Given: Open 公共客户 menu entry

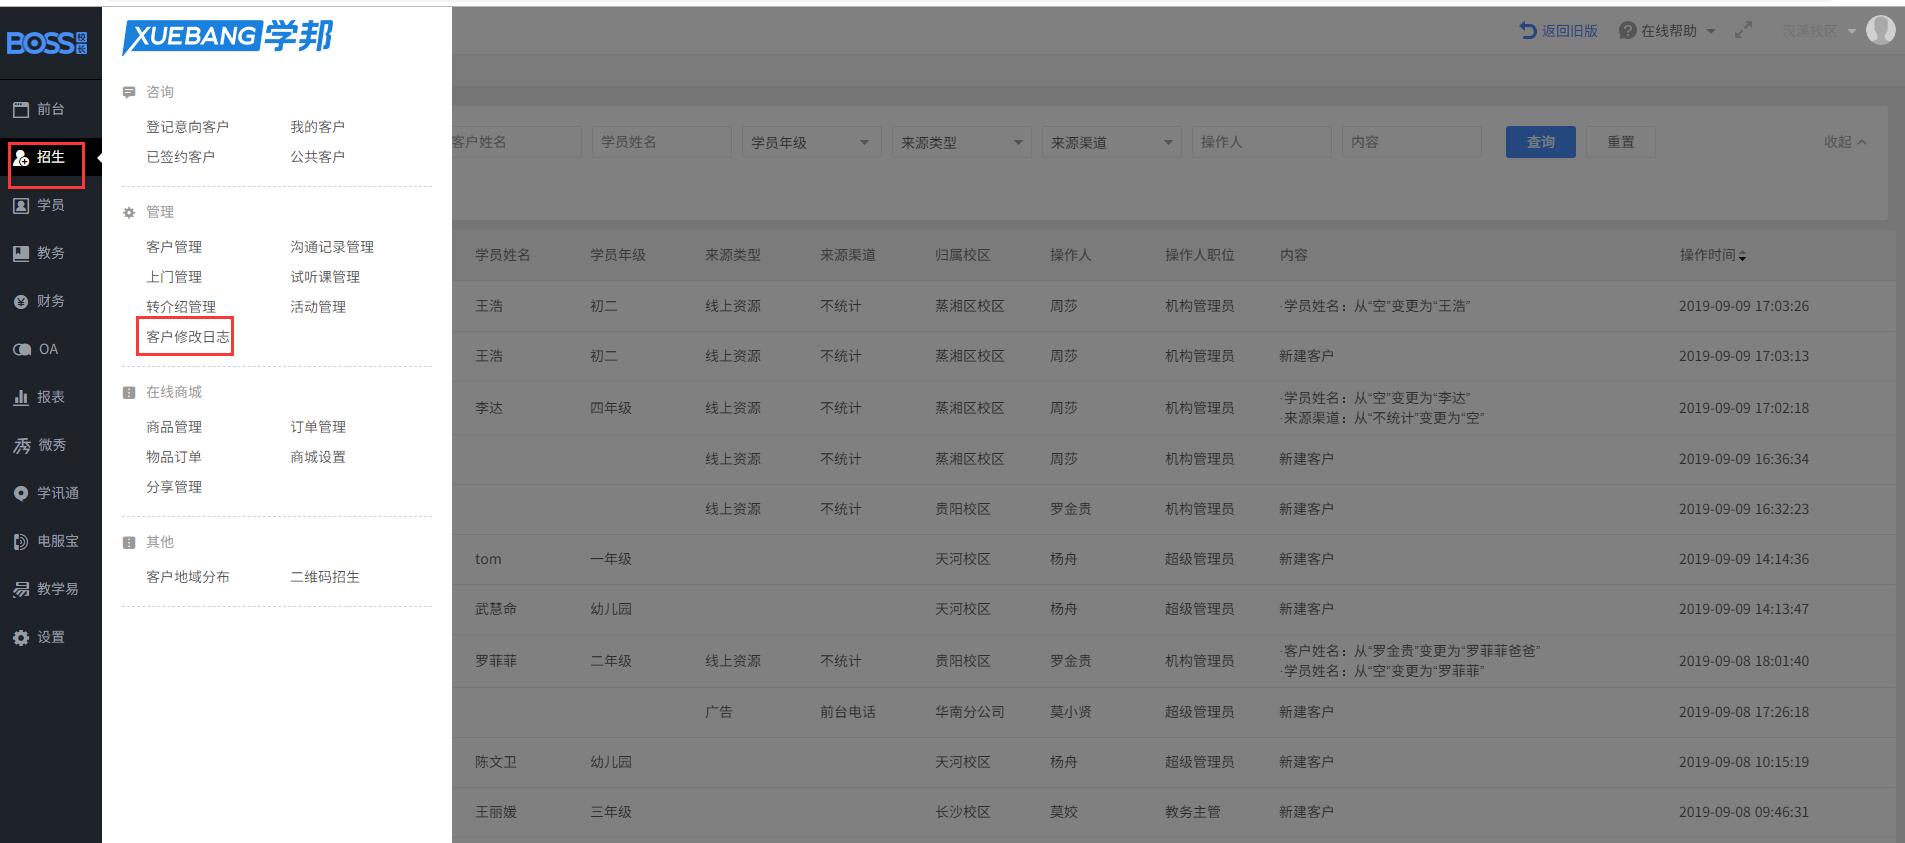Looking at the screenshot, I should pos(317,157).
